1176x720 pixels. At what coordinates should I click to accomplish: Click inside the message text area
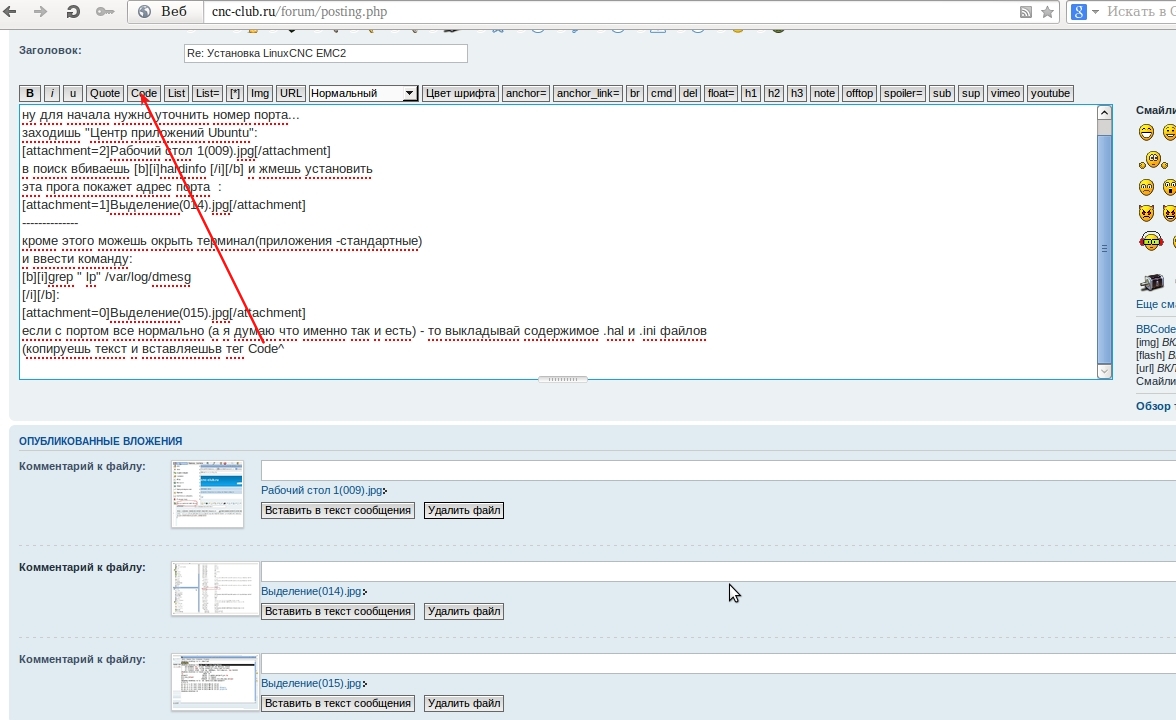coord(558,242)
